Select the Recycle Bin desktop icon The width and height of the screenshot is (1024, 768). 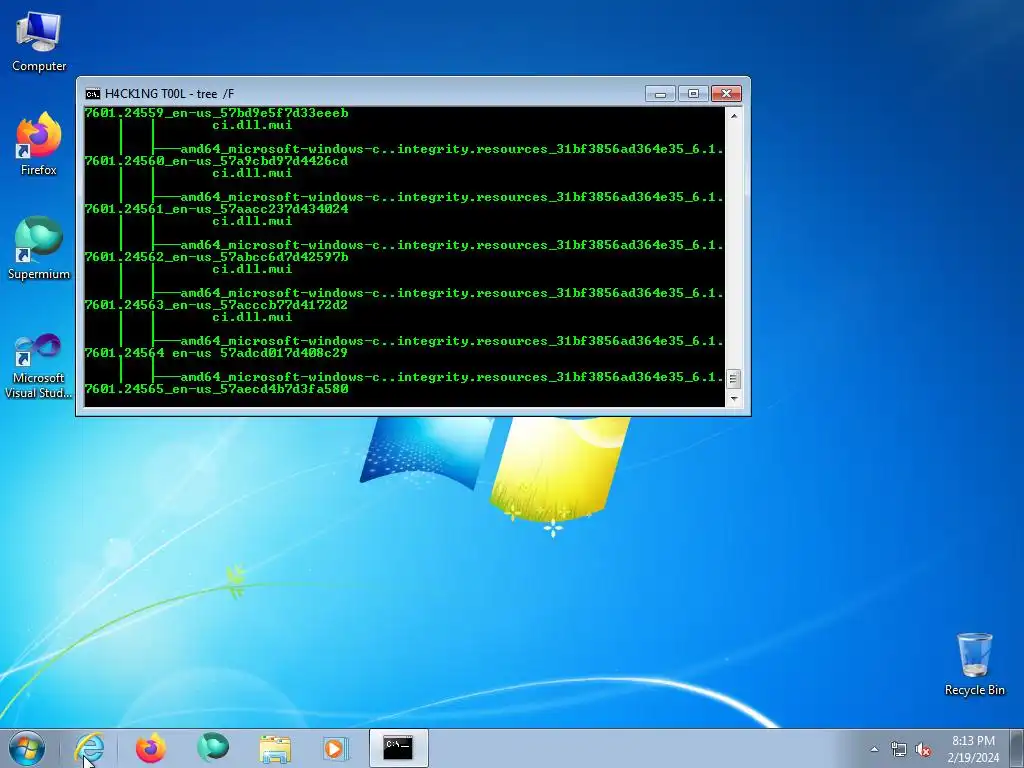point(974,664)
